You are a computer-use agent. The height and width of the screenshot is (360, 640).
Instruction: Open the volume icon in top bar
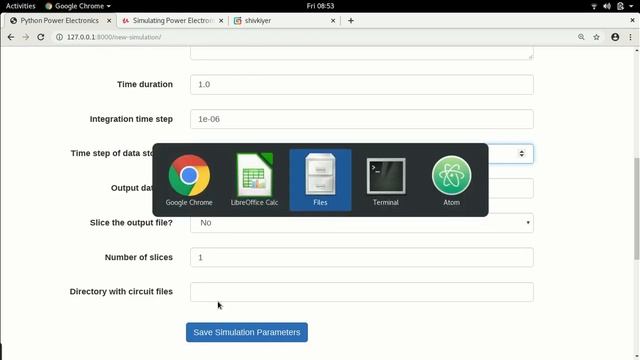607,6
